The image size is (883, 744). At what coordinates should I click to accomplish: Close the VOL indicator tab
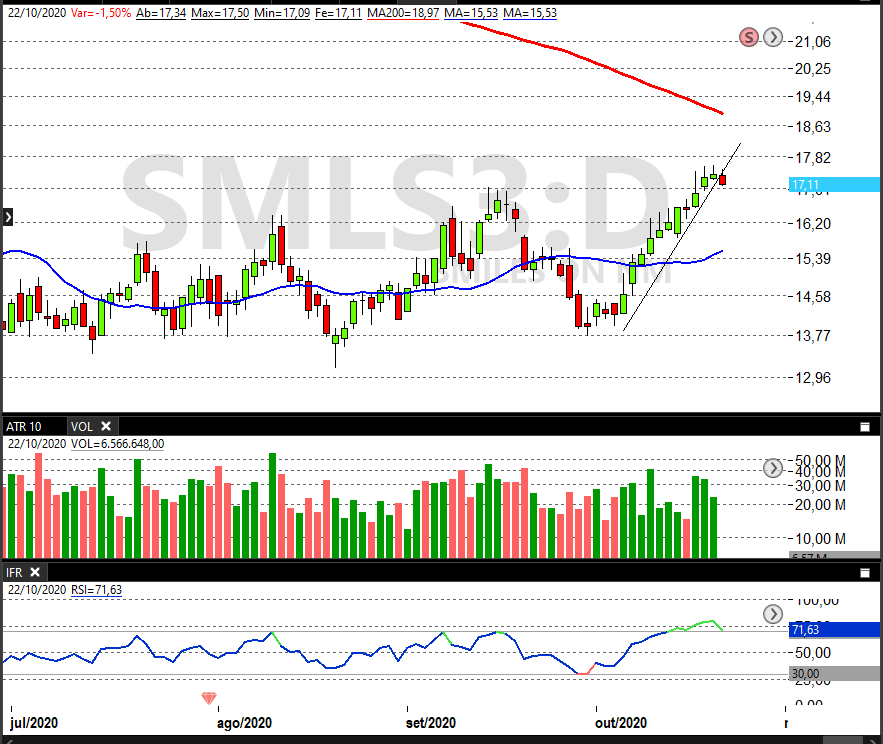[106, 426]
